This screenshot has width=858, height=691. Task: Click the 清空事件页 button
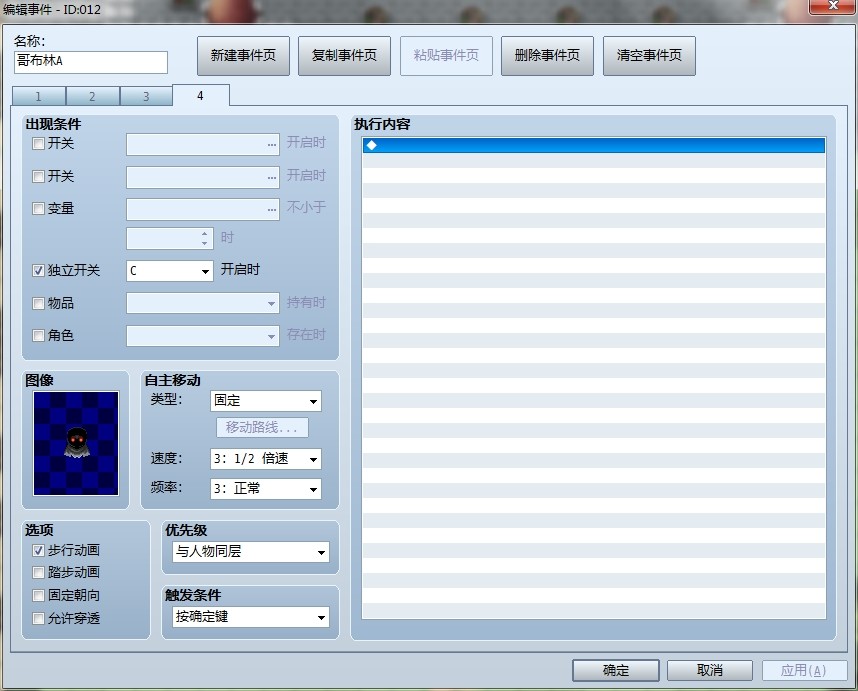click(649, 55)
